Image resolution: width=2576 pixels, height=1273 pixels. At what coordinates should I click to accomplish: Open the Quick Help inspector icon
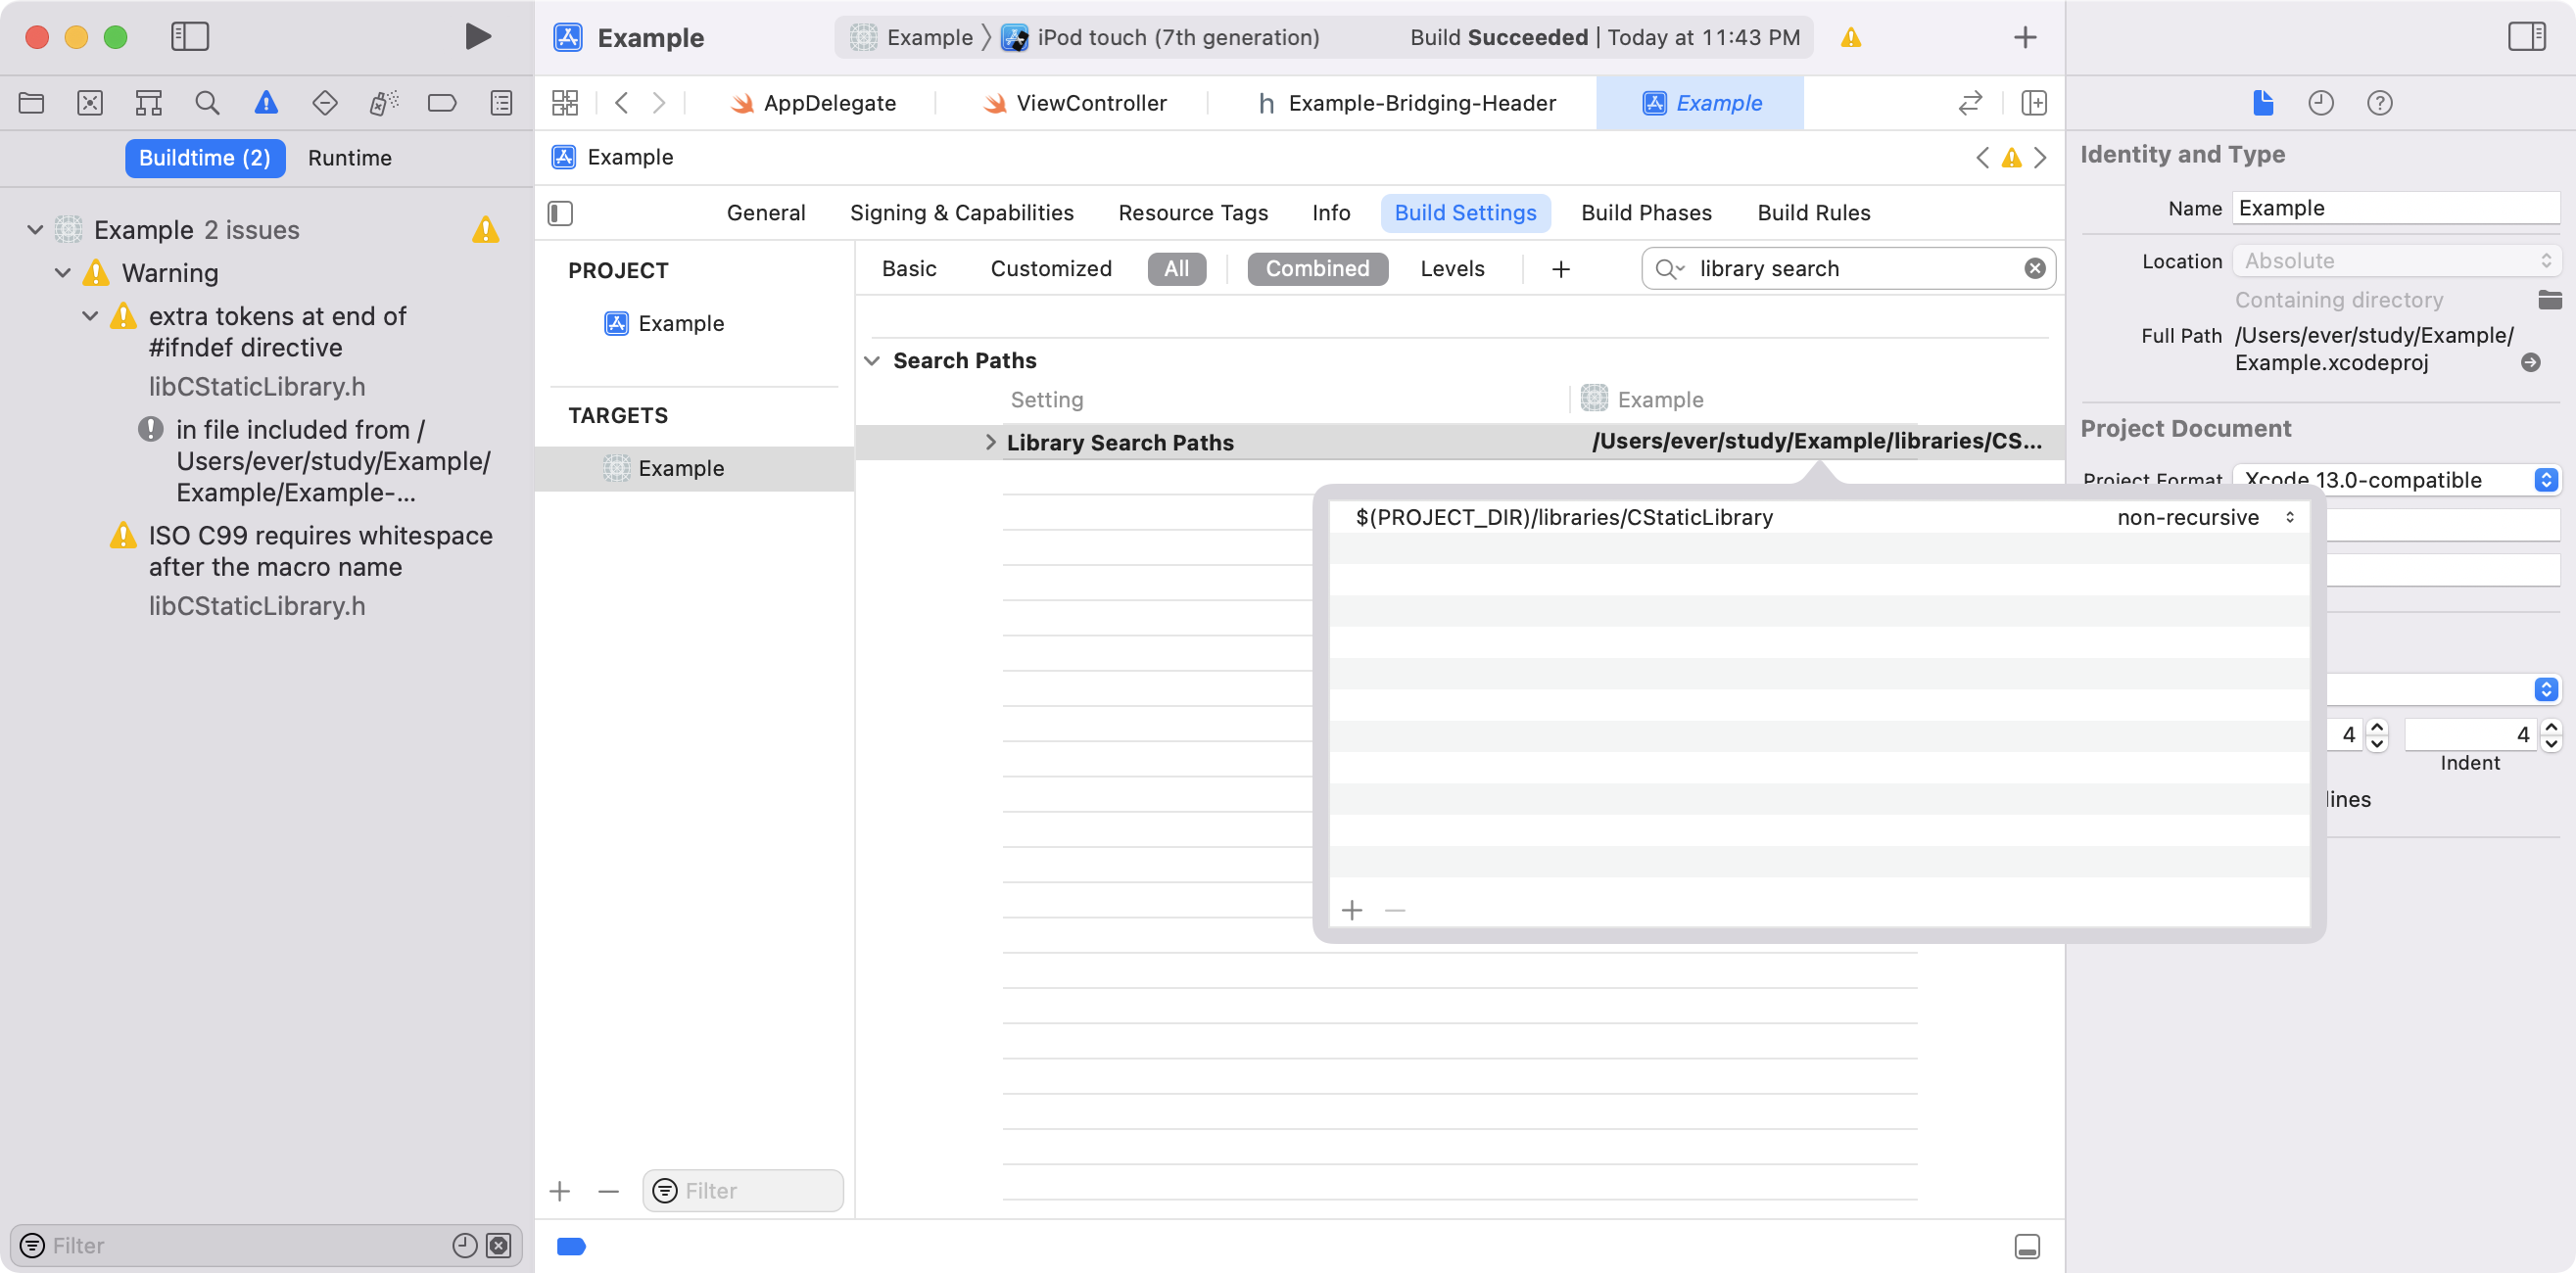[x=2379, y=103]
